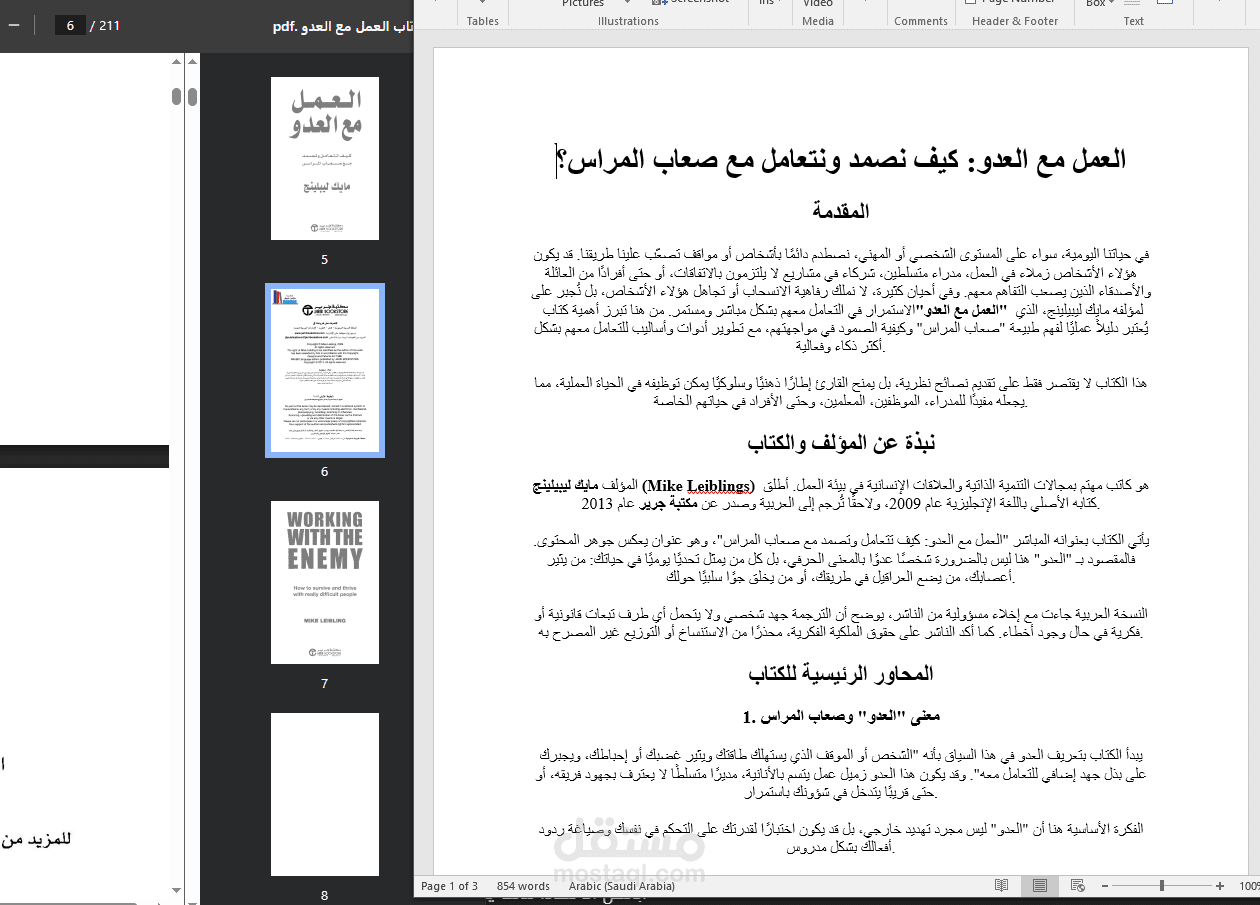Screen dimensions: 1260x905
Task: Click the thumbnail panel scroll-up arrow
Action: (x=192, y=63)
